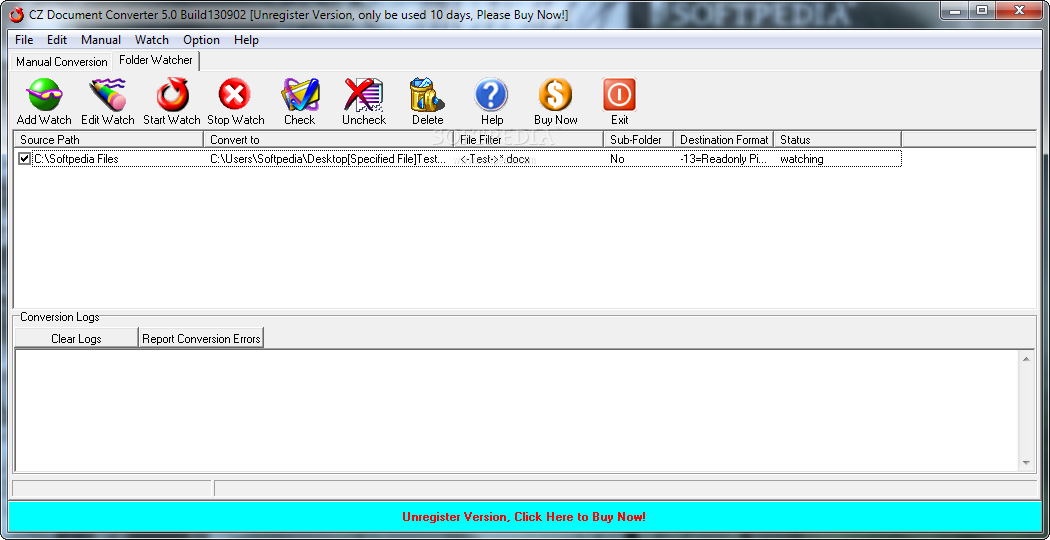Click the Delete trash can icon
The image size is (1050, 540).
pyautogui.click(x=427, y=94)
